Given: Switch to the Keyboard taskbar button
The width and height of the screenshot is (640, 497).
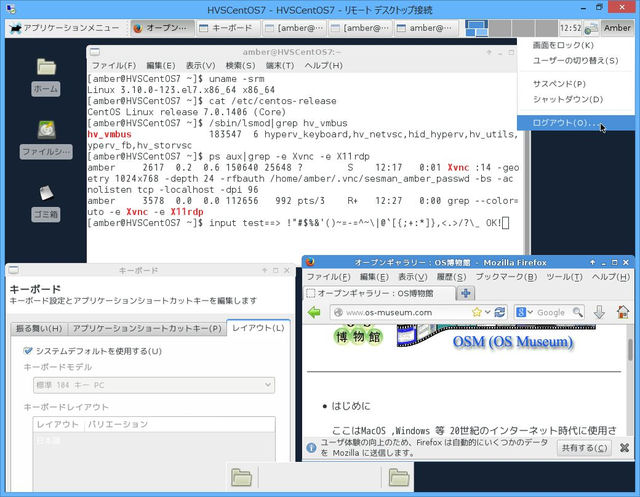Looking at the screenshot, I should [x=228, y=28].
